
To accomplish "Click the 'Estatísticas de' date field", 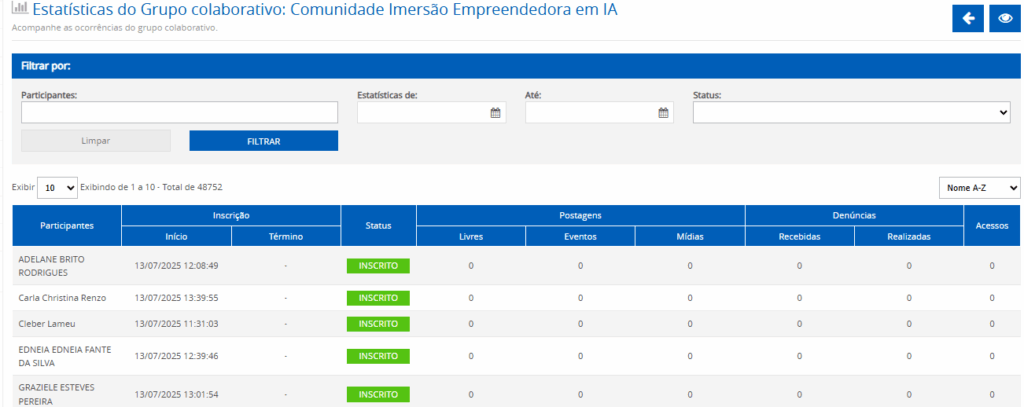I will point(422,113).
